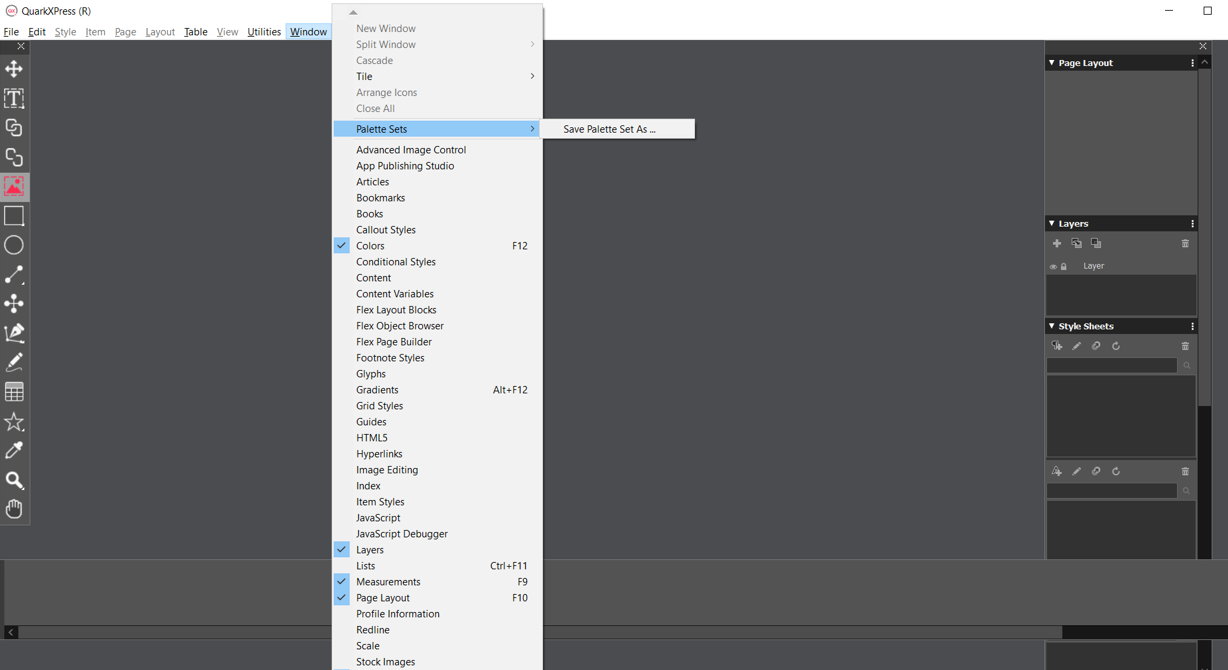The width and height of the screenshot is (1228, 670).
Task: Lock the Layer in the Layers palette
Action: [1062, 266]
